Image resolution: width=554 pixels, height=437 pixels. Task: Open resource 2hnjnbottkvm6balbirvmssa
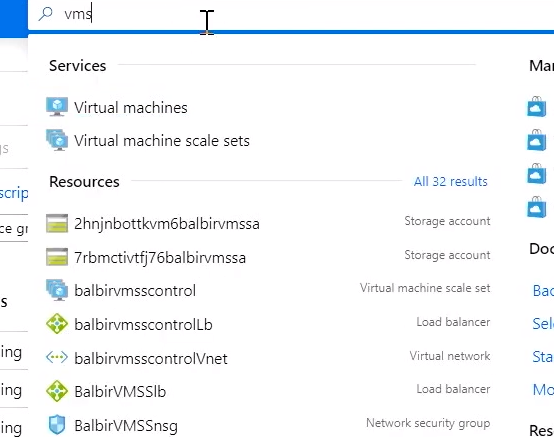coord(167,224)
